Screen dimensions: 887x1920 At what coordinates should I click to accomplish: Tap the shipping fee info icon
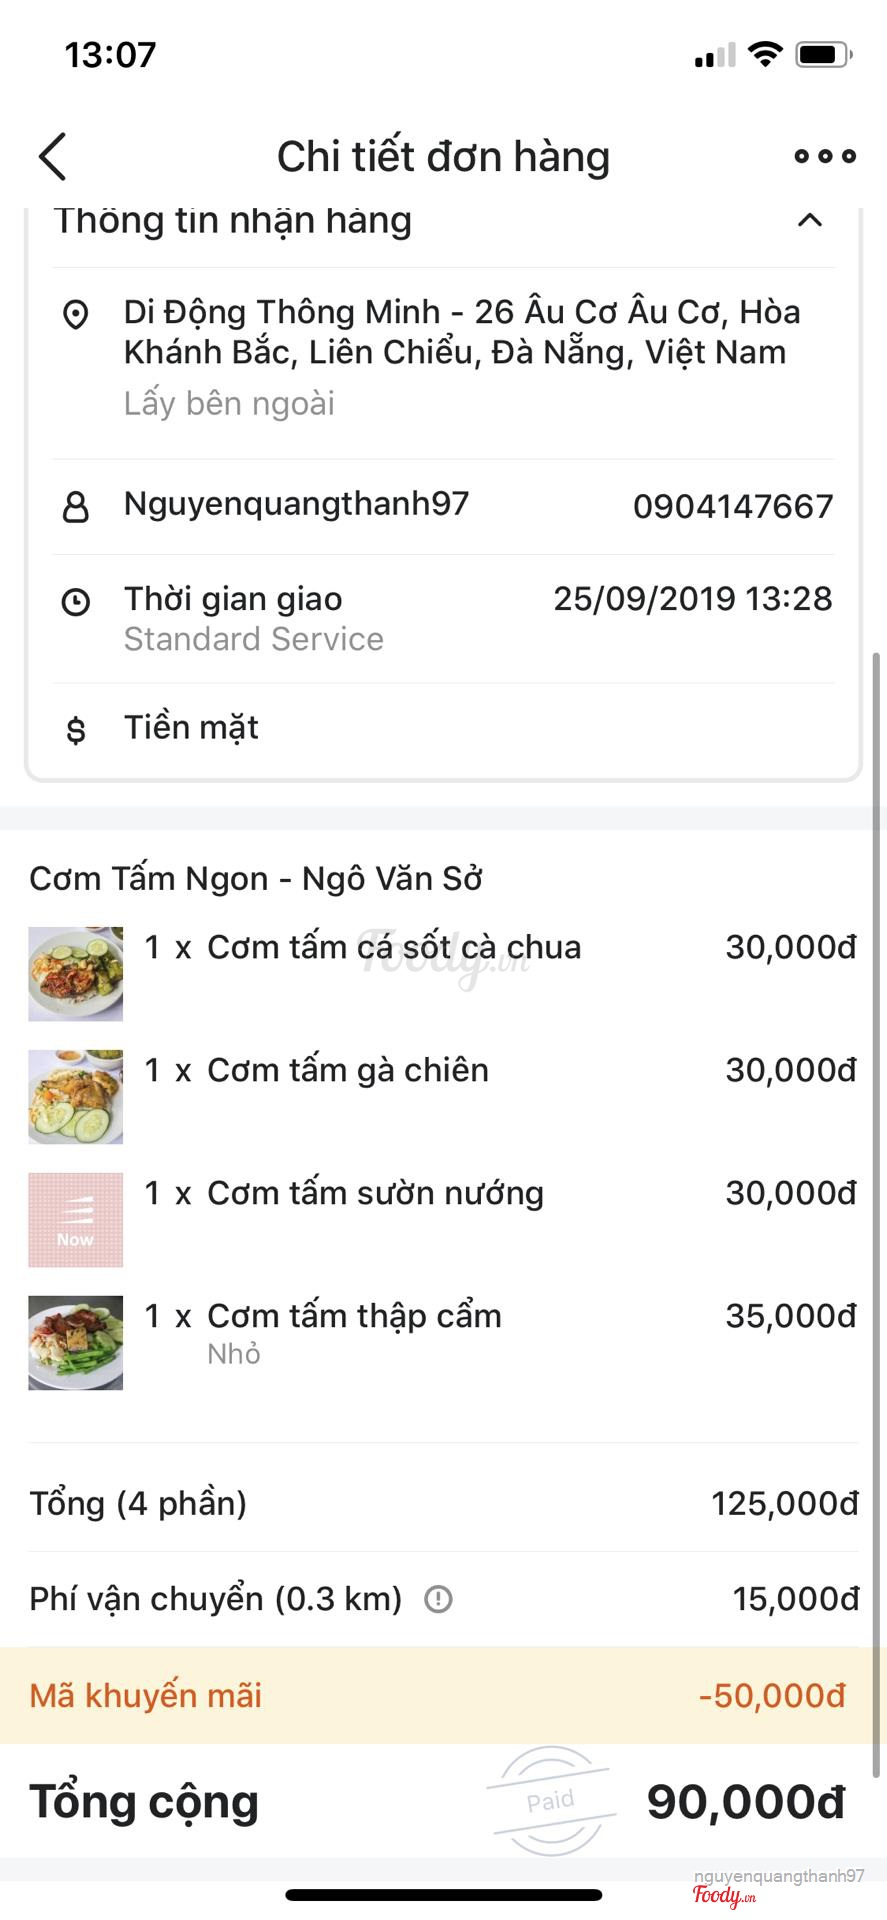pyautogui.click(x=438, y=1599)
